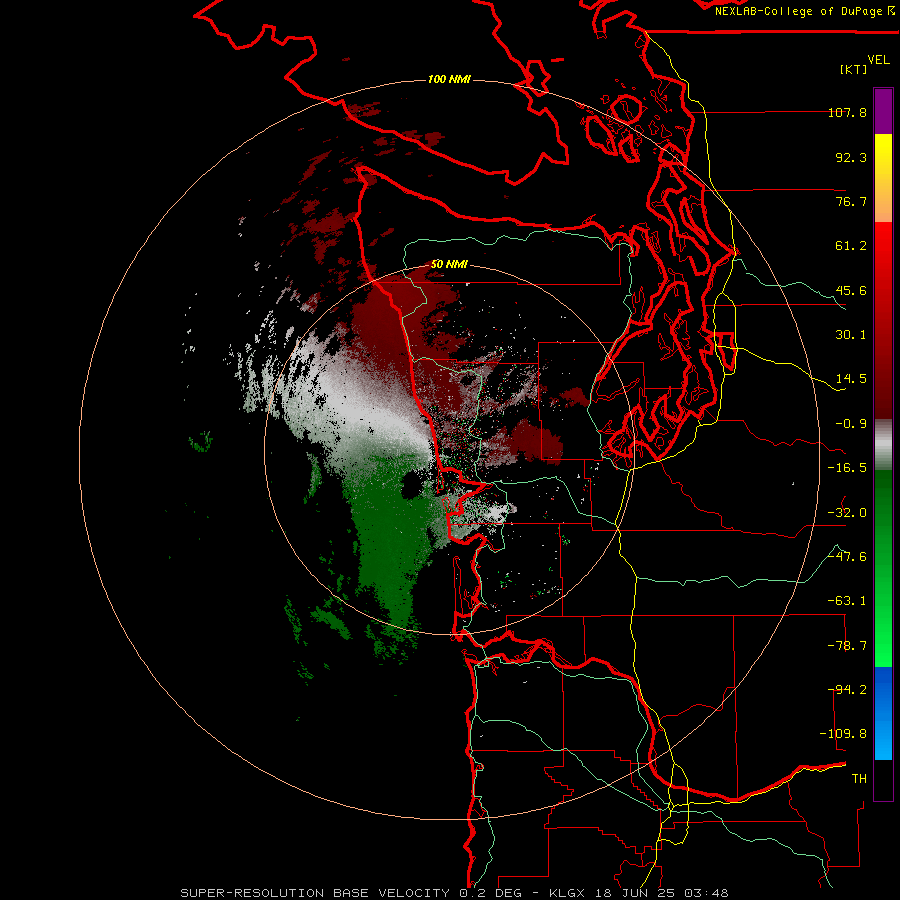
Task: Select the -47.6 scale value
Action: click(847, 557)
